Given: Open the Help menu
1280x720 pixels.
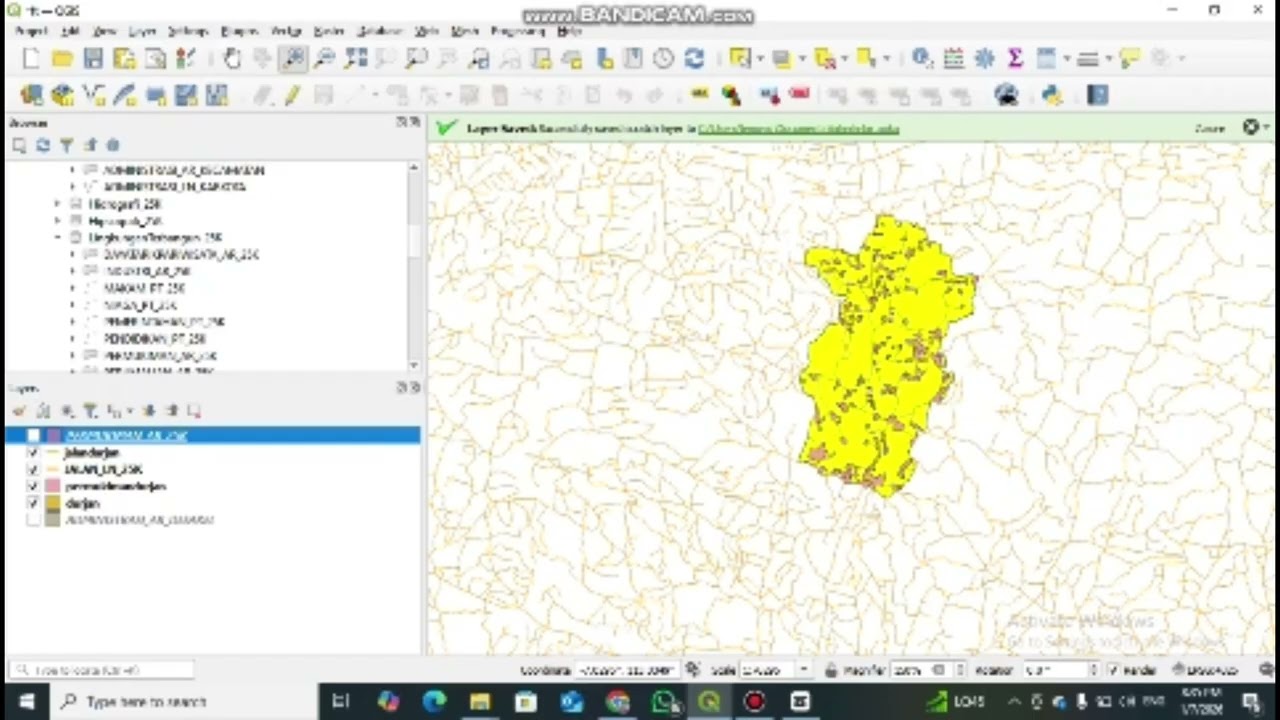Looking at the screenshot, I should click(x=569, y=31).
